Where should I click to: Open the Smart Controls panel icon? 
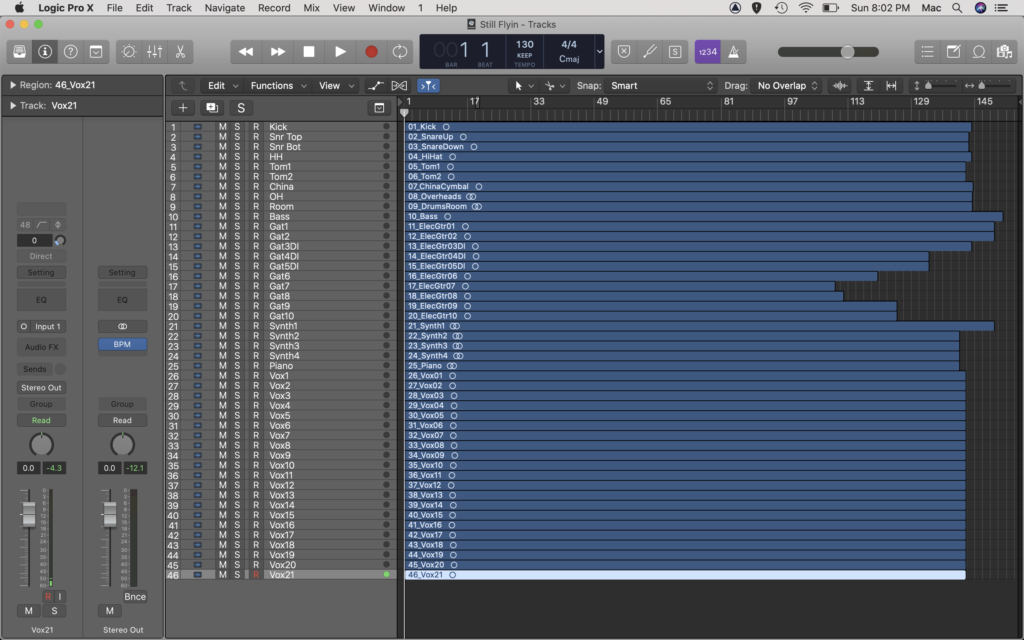coord(127,52)
